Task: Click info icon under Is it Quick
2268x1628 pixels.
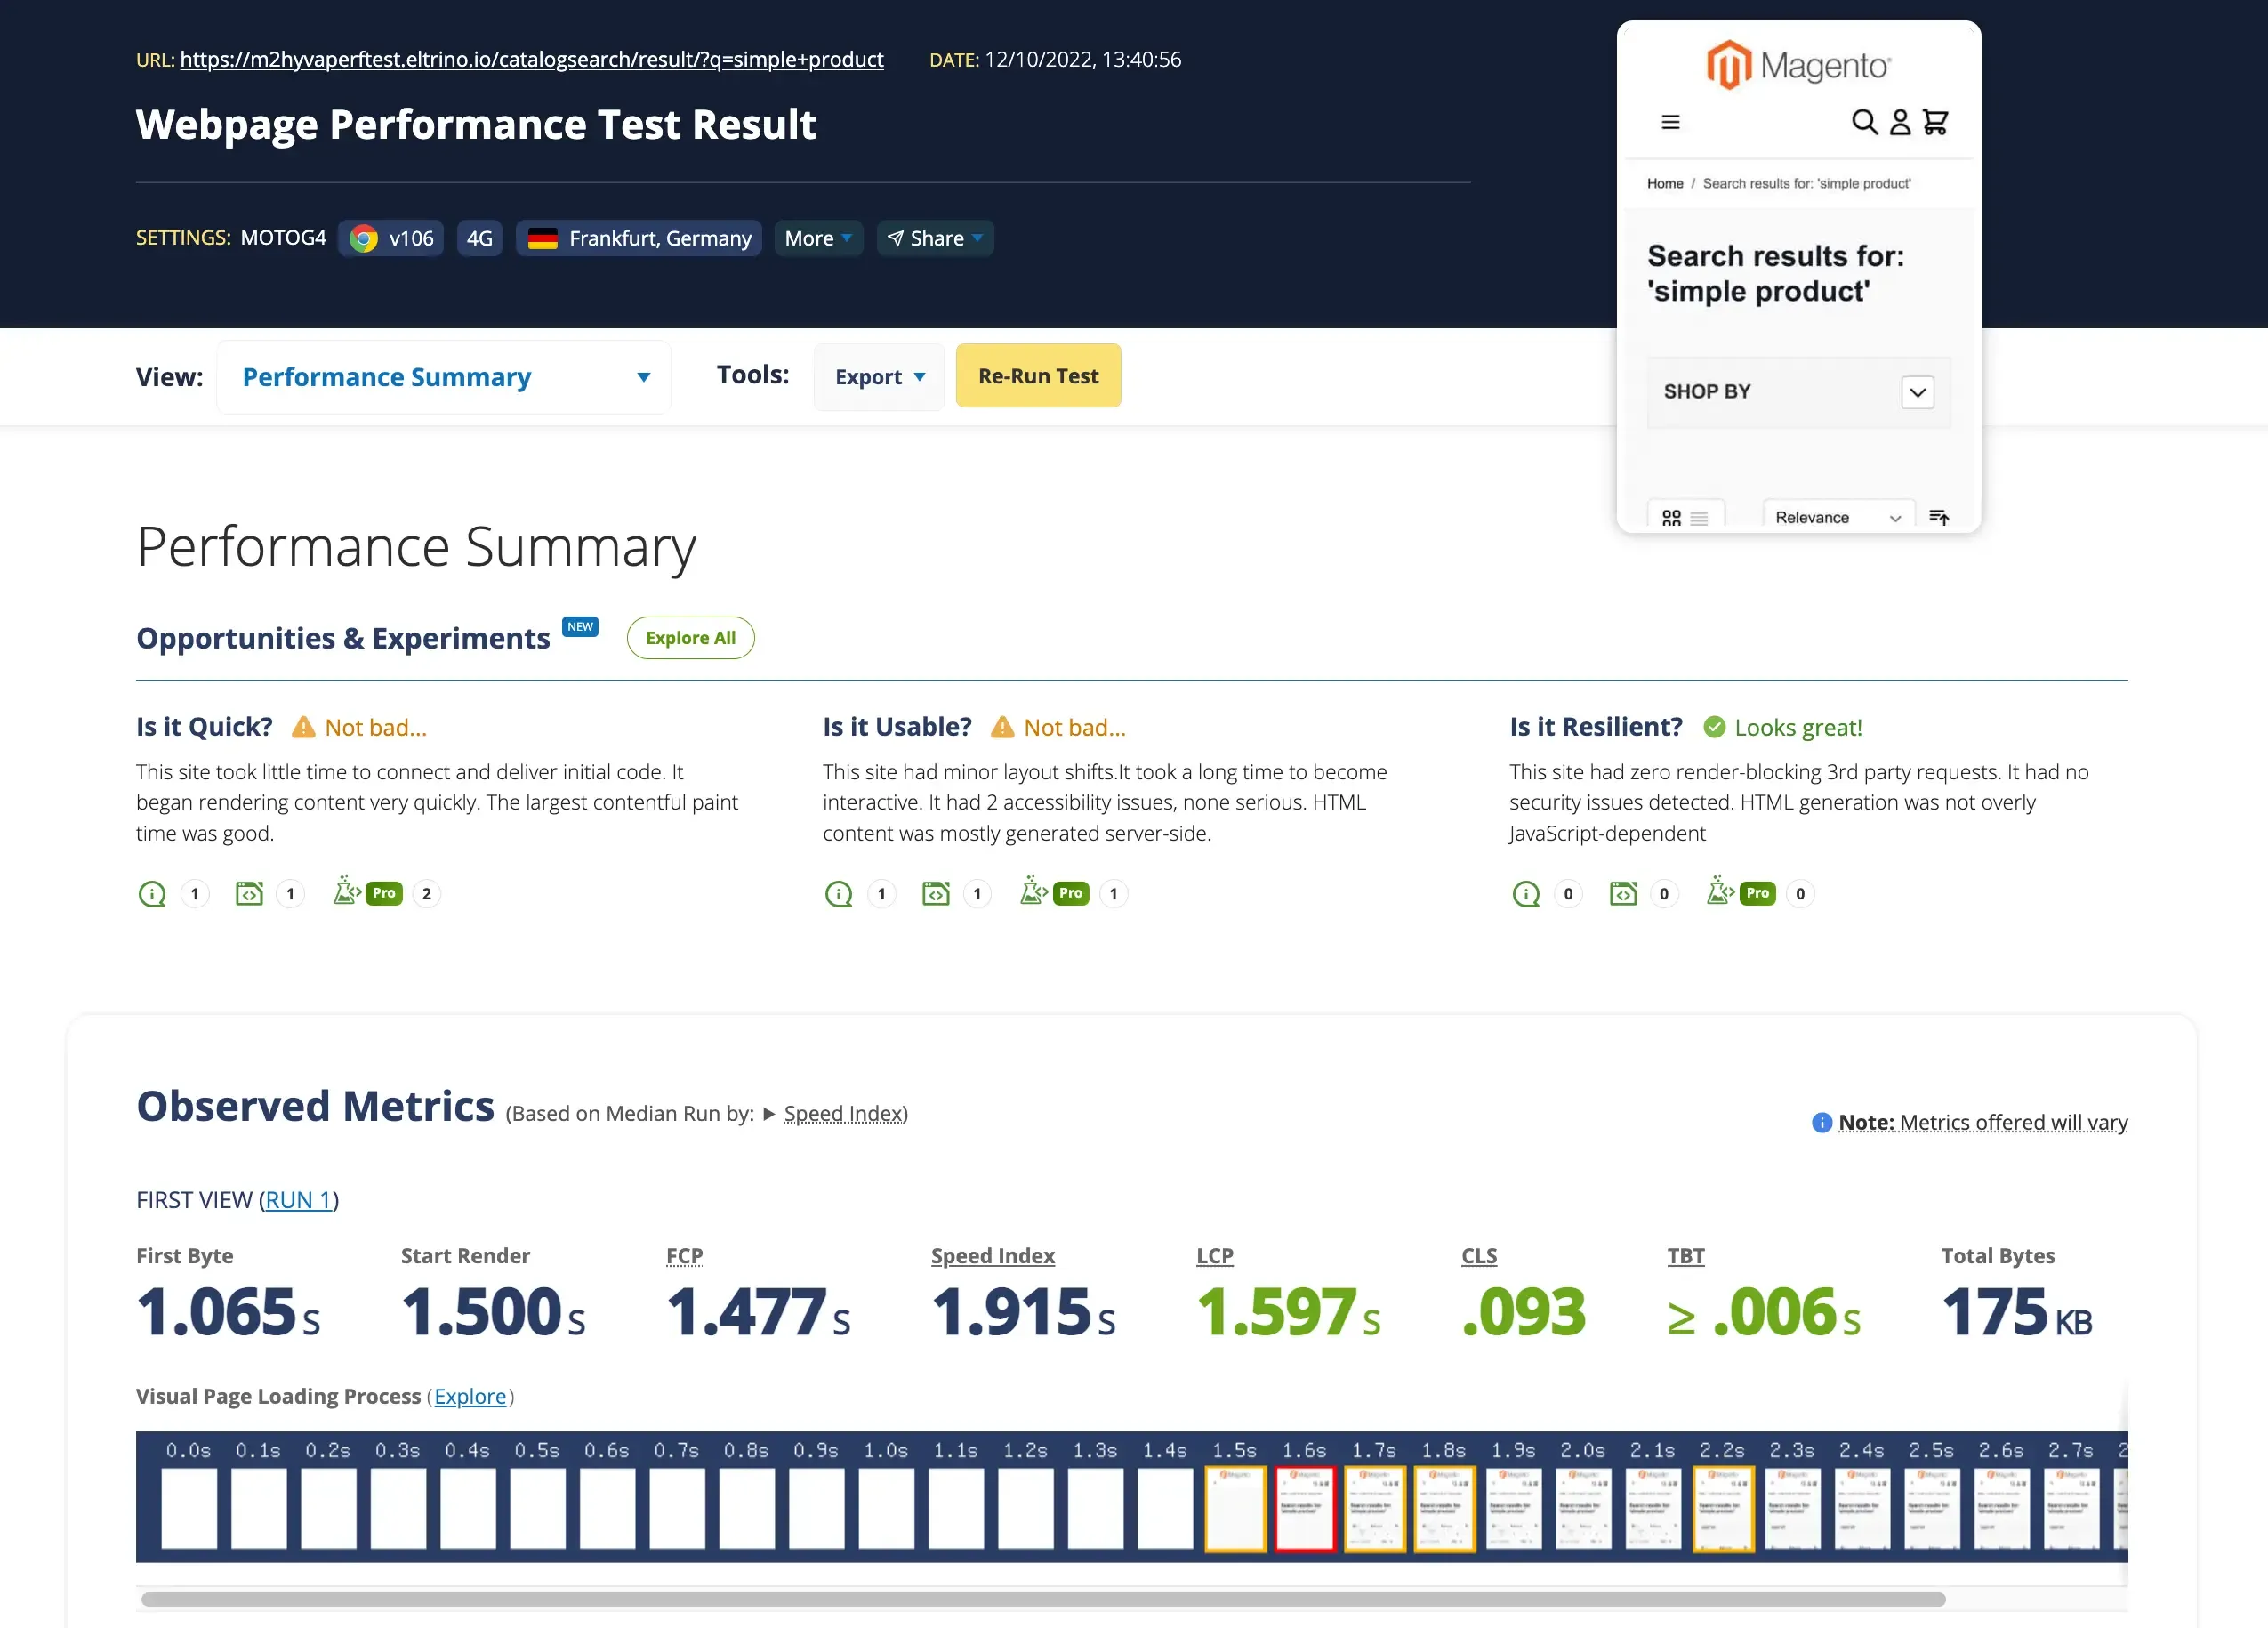Action: [x=152, y=894]
